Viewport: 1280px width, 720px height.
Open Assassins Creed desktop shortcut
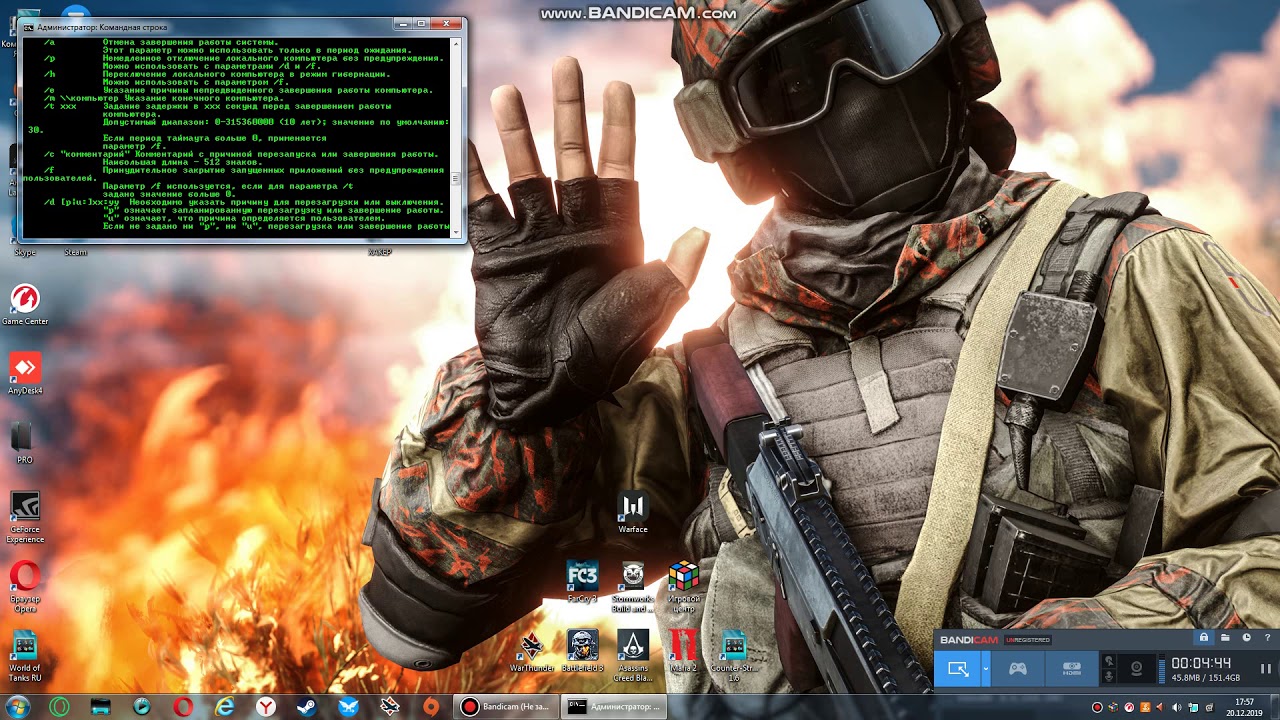click(633, 655)
